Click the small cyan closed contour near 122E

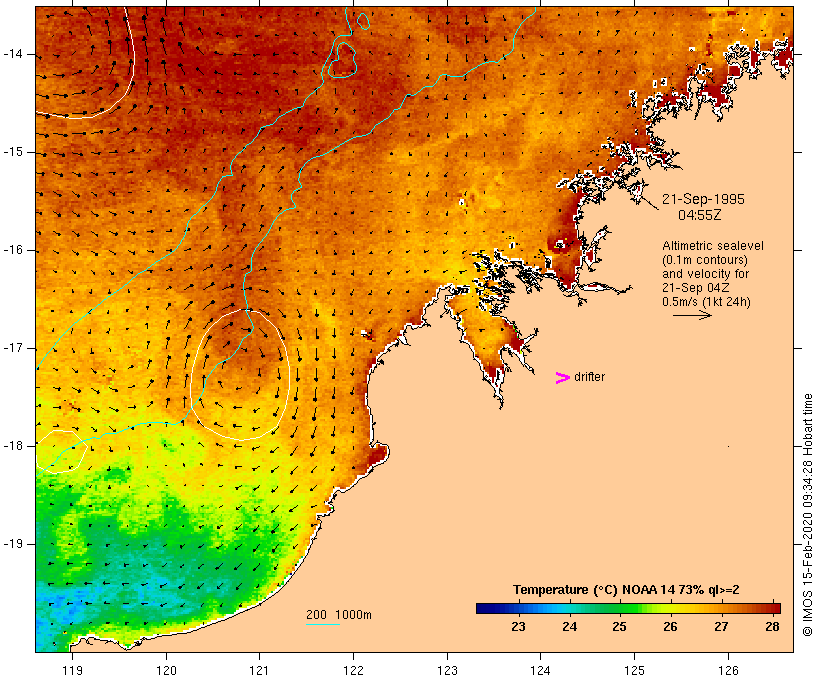363,21
